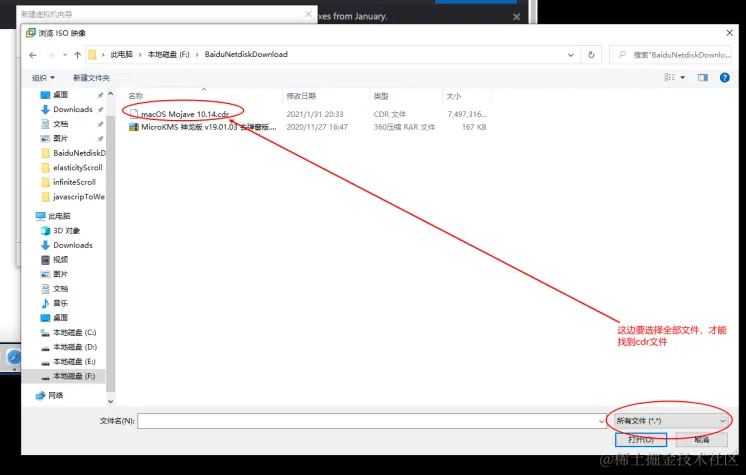Image resolution: width=746 pixels, height=475 pixels.
Task: Select MicroKMS 神龙版 v19.01.03 archive
Action: click(x=208, y=127)
